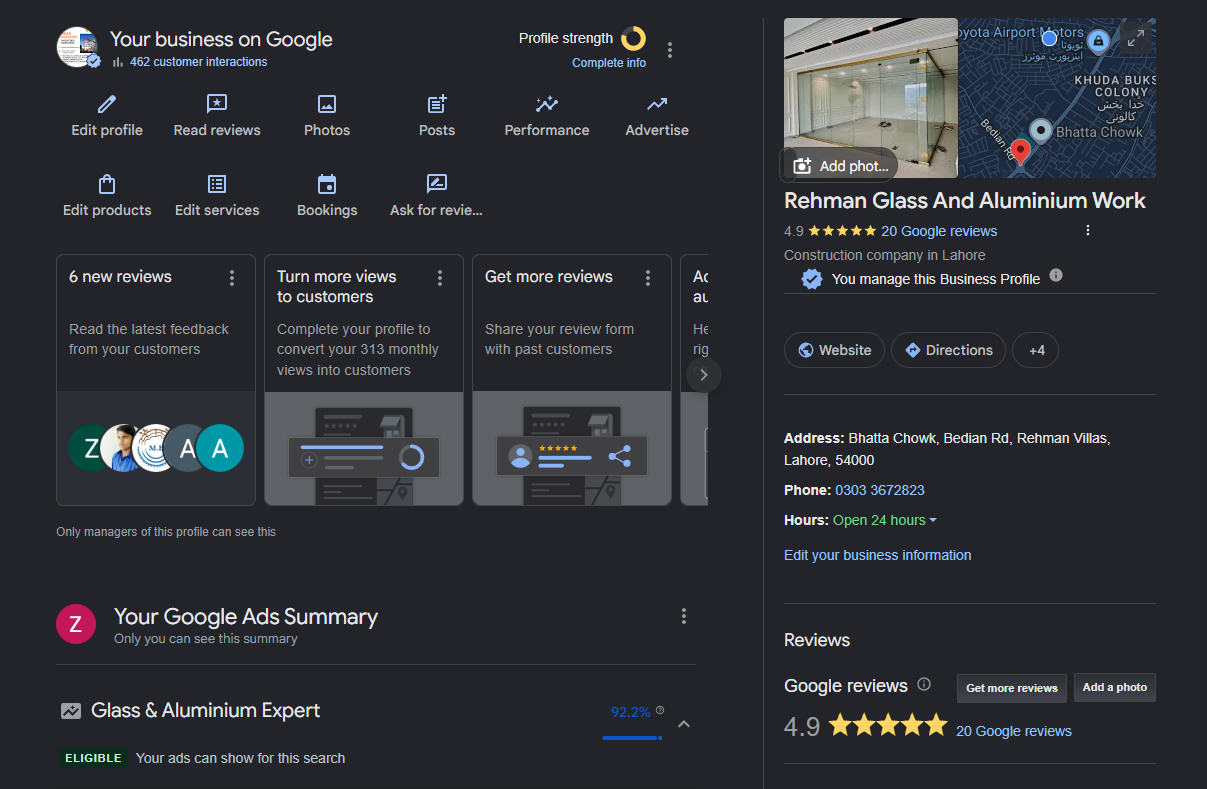Click Add a photo button
This screenshot has height=789, width=1207.
(x=1115, y=688)
